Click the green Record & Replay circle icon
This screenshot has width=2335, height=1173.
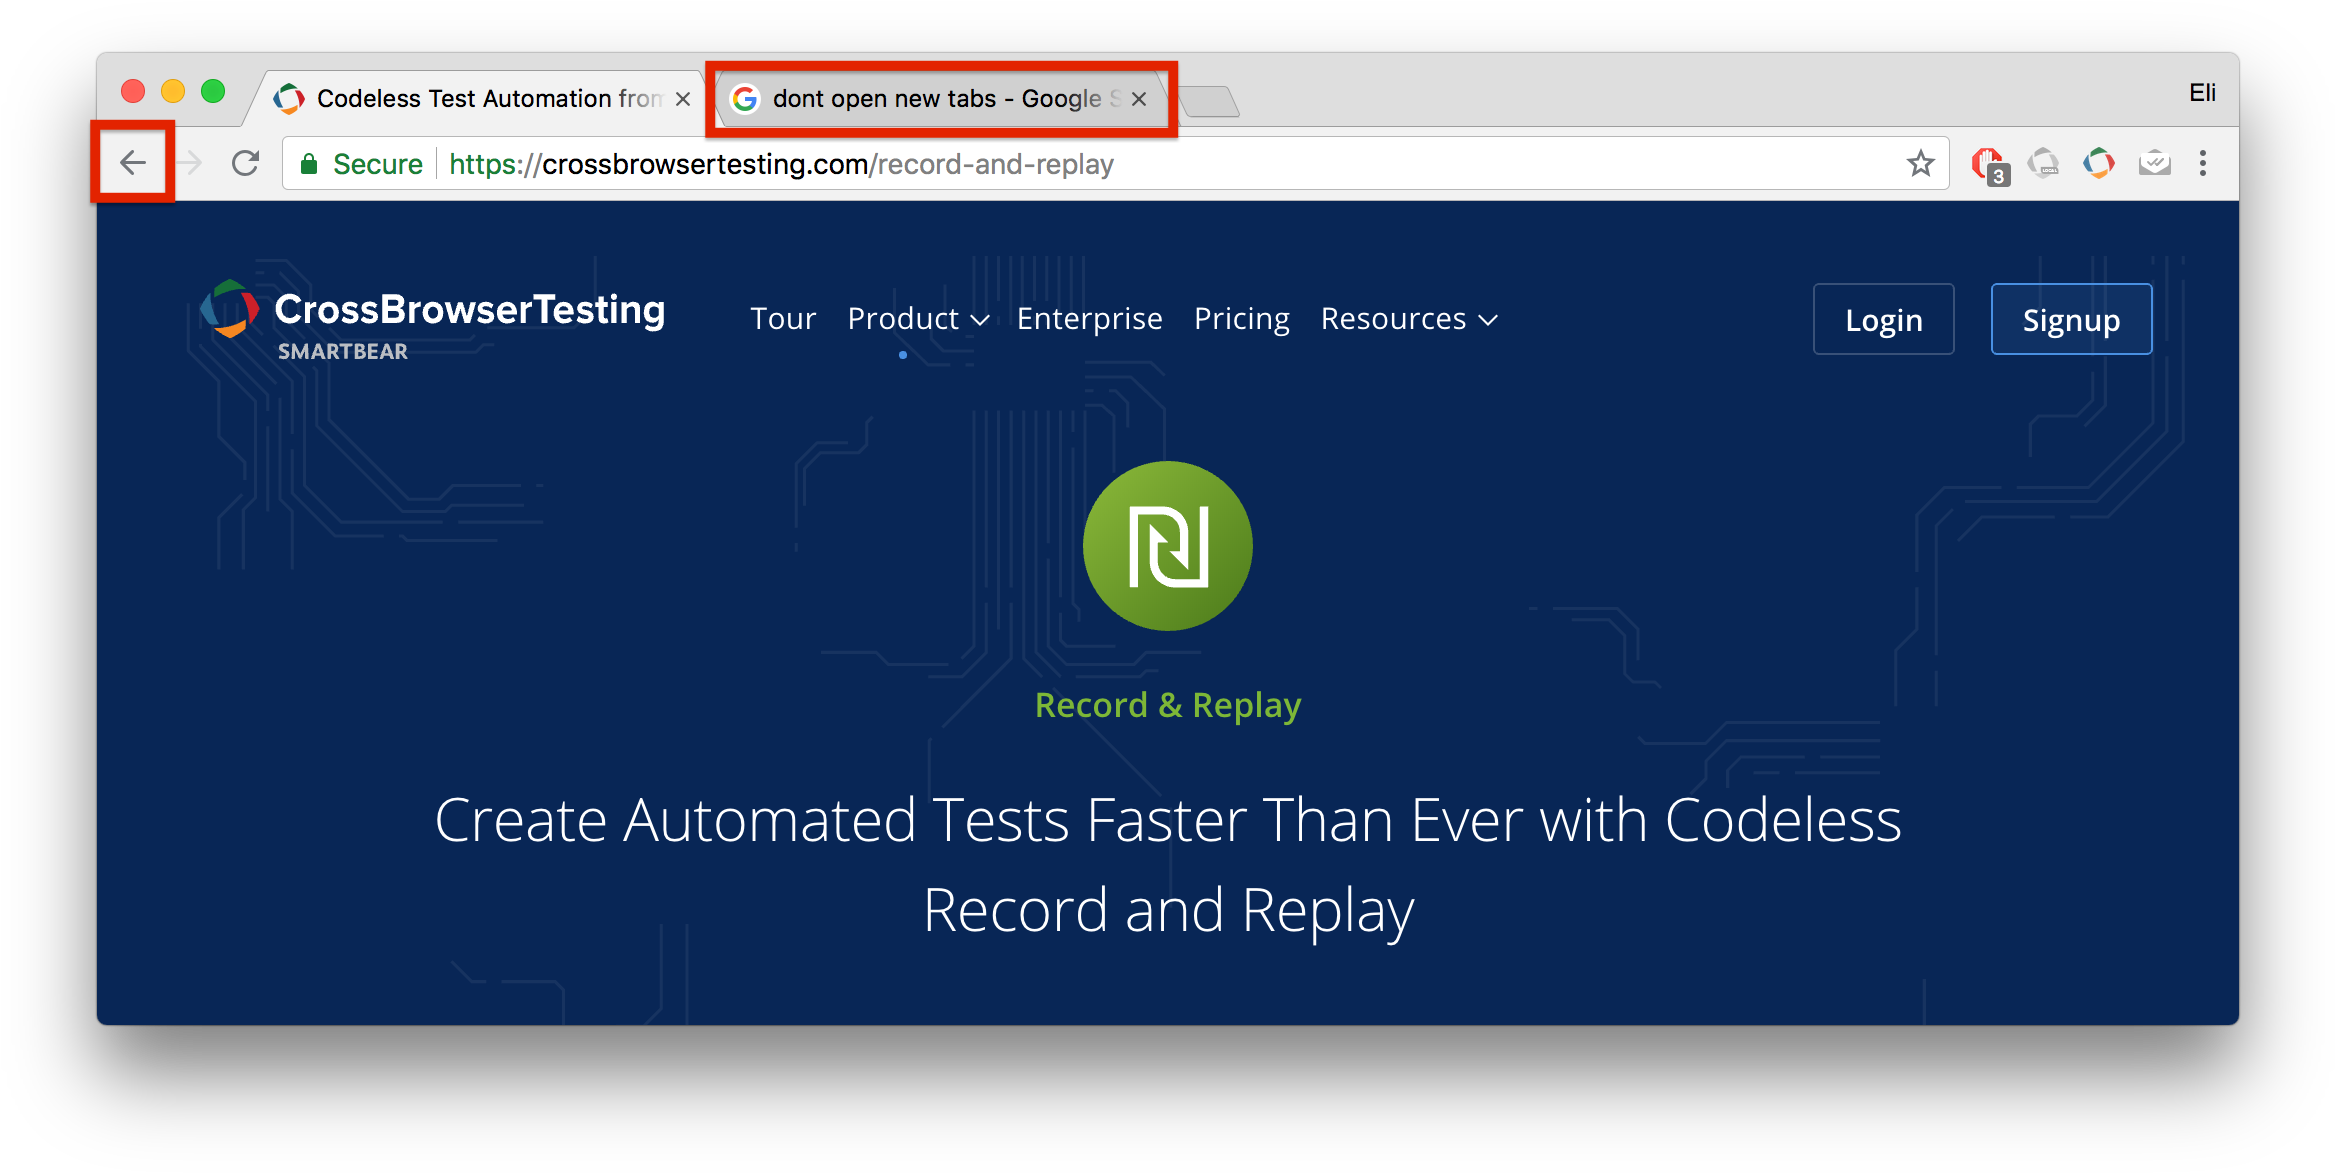point(1167,546)
